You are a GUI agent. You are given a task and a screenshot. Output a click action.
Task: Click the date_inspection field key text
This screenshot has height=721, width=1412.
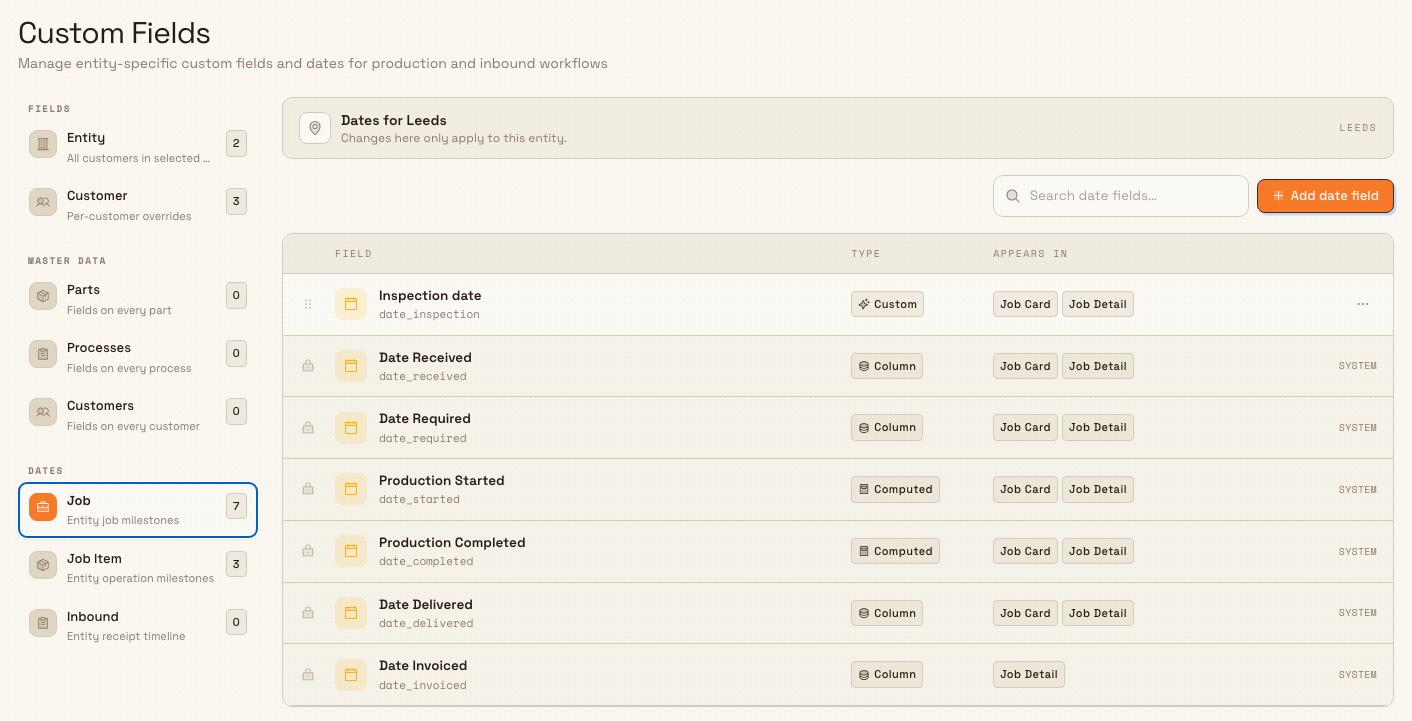(x=429, y=314)
